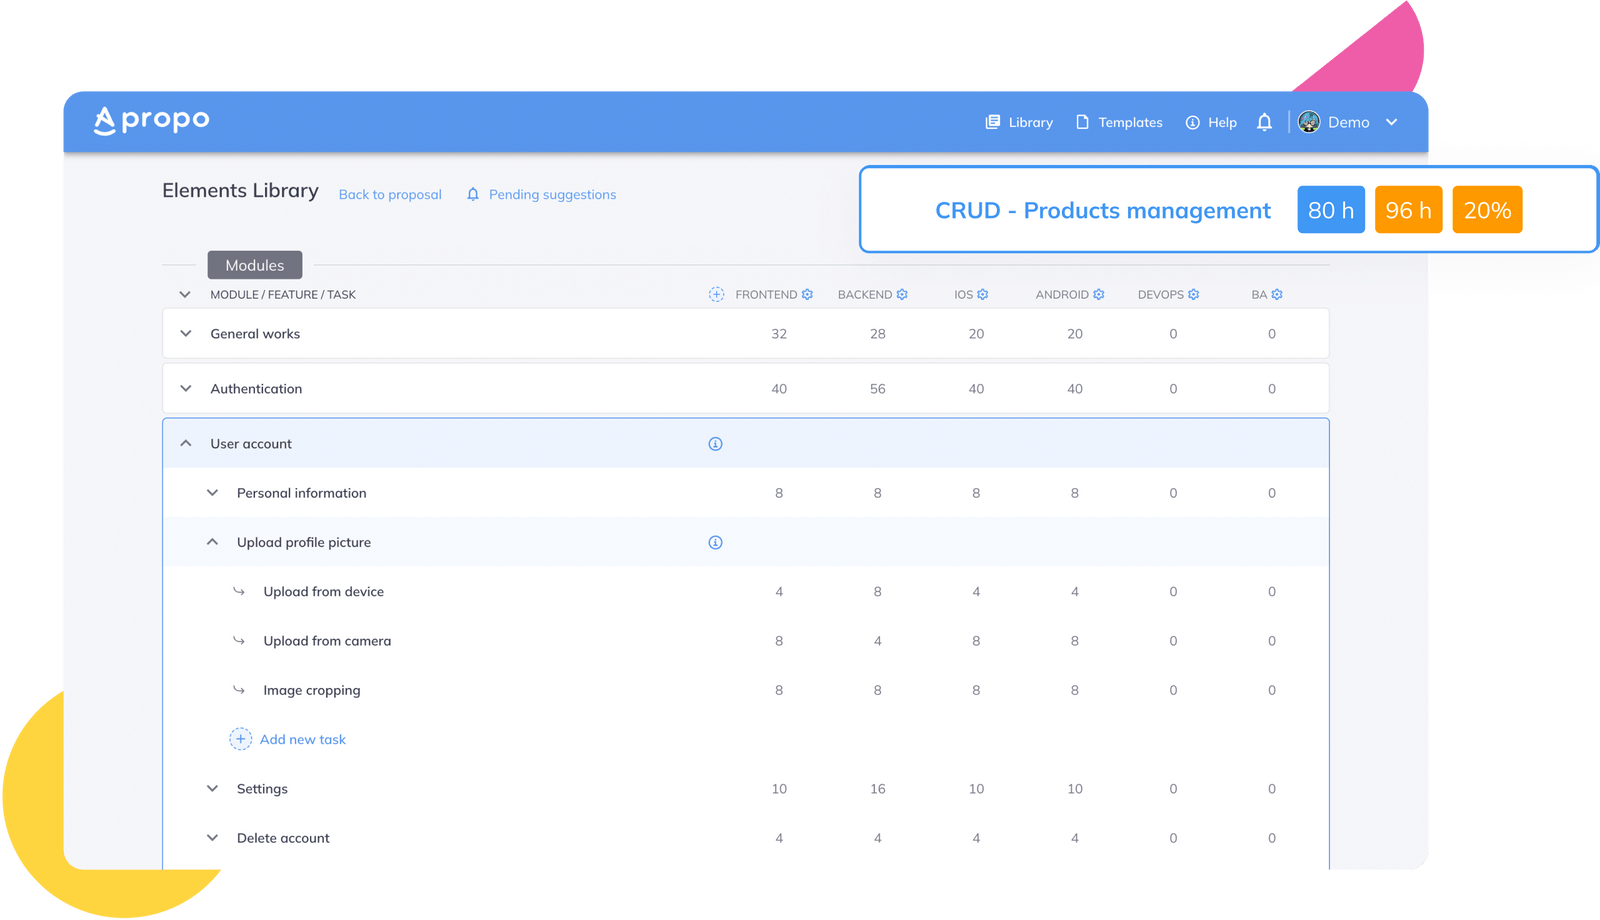Click the ANDROID column header
Viewport: 1600px width, 920px height.
pos(1062,294)
